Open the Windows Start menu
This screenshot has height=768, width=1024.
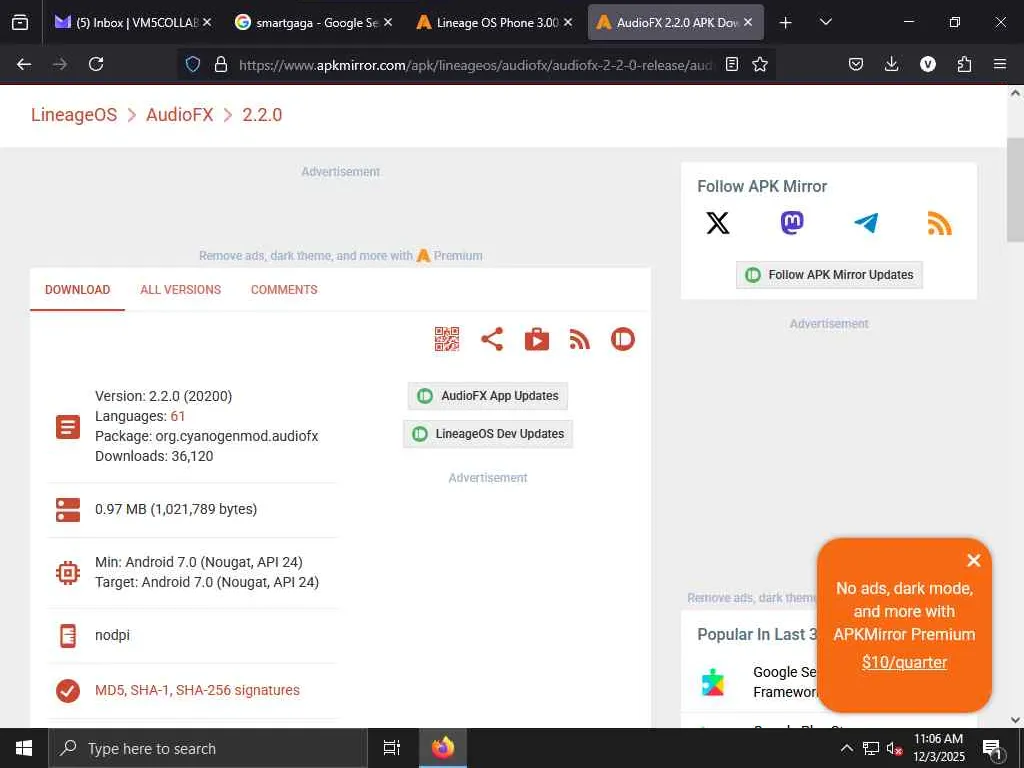[x=24, y=748]
